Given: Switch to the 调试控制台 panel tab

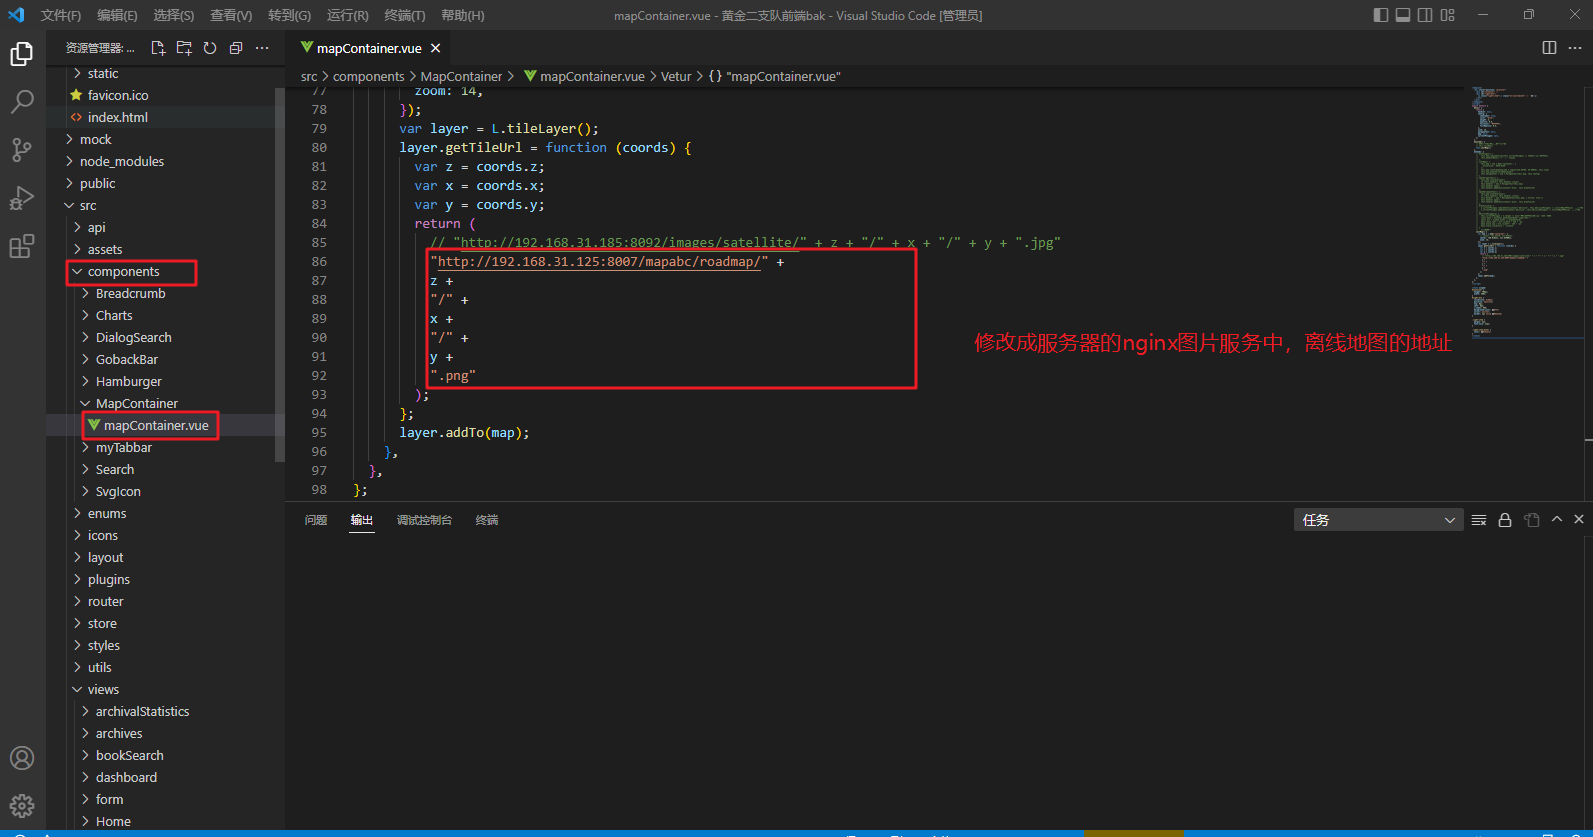Looking at the screenshot, I should (424, 520).
